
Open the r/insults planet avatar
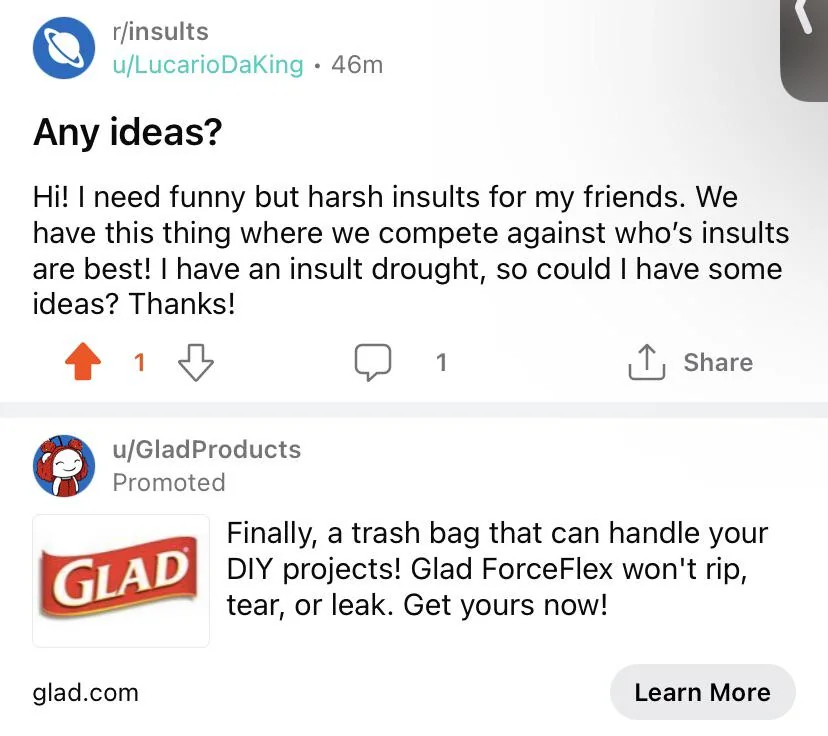64,48
